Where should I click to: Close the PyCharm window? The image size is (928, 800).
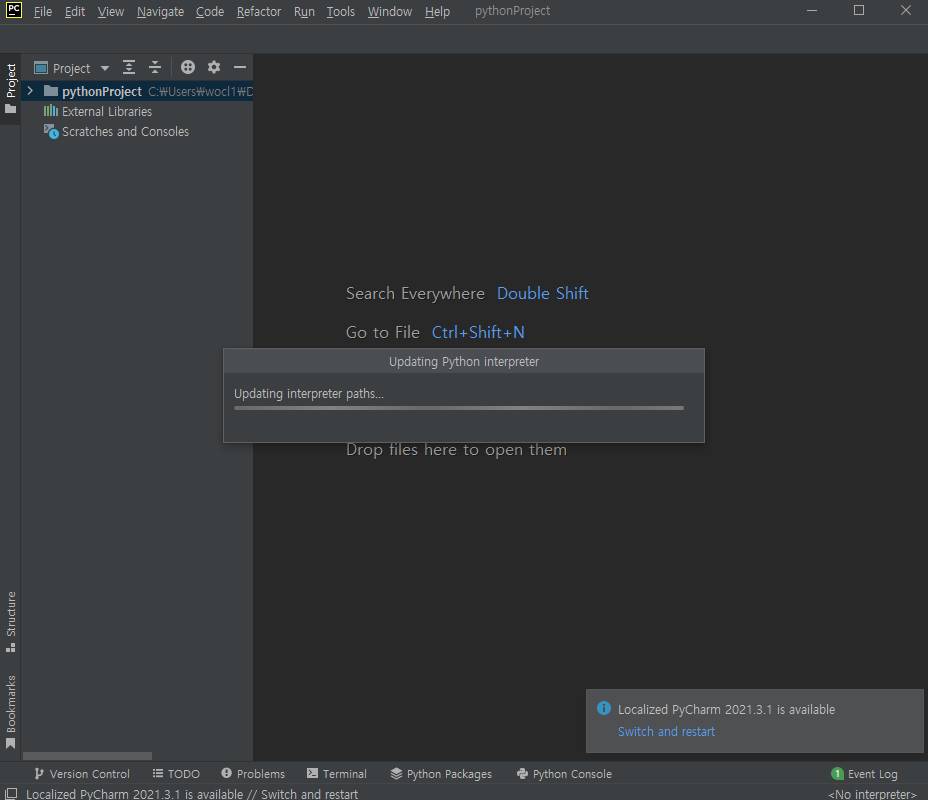pyautogui.click(x=906, y=11)
